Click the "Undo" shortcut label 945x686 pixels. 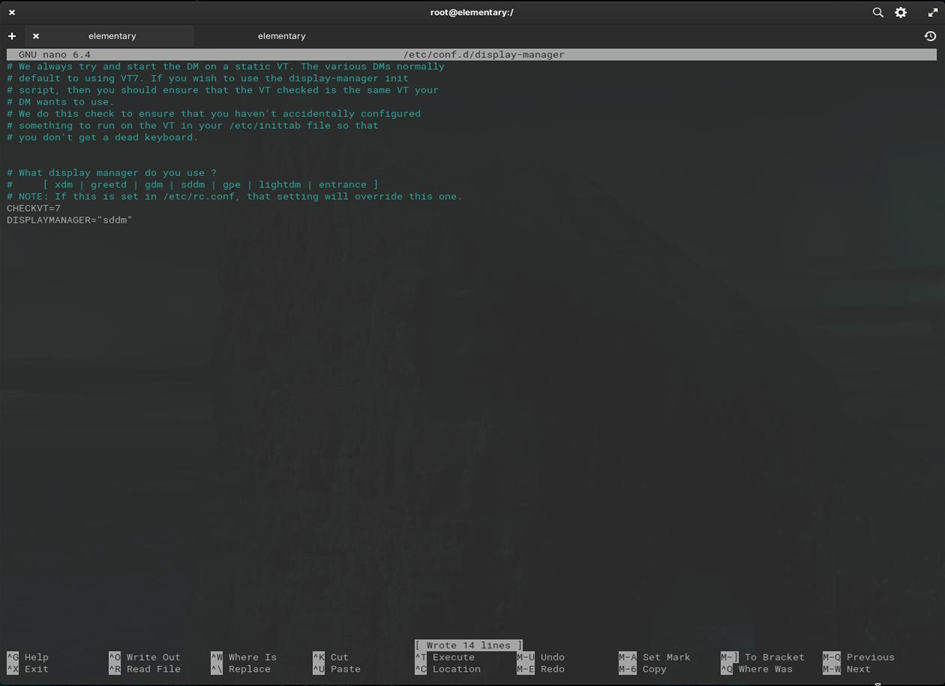(x=552, y=657)
